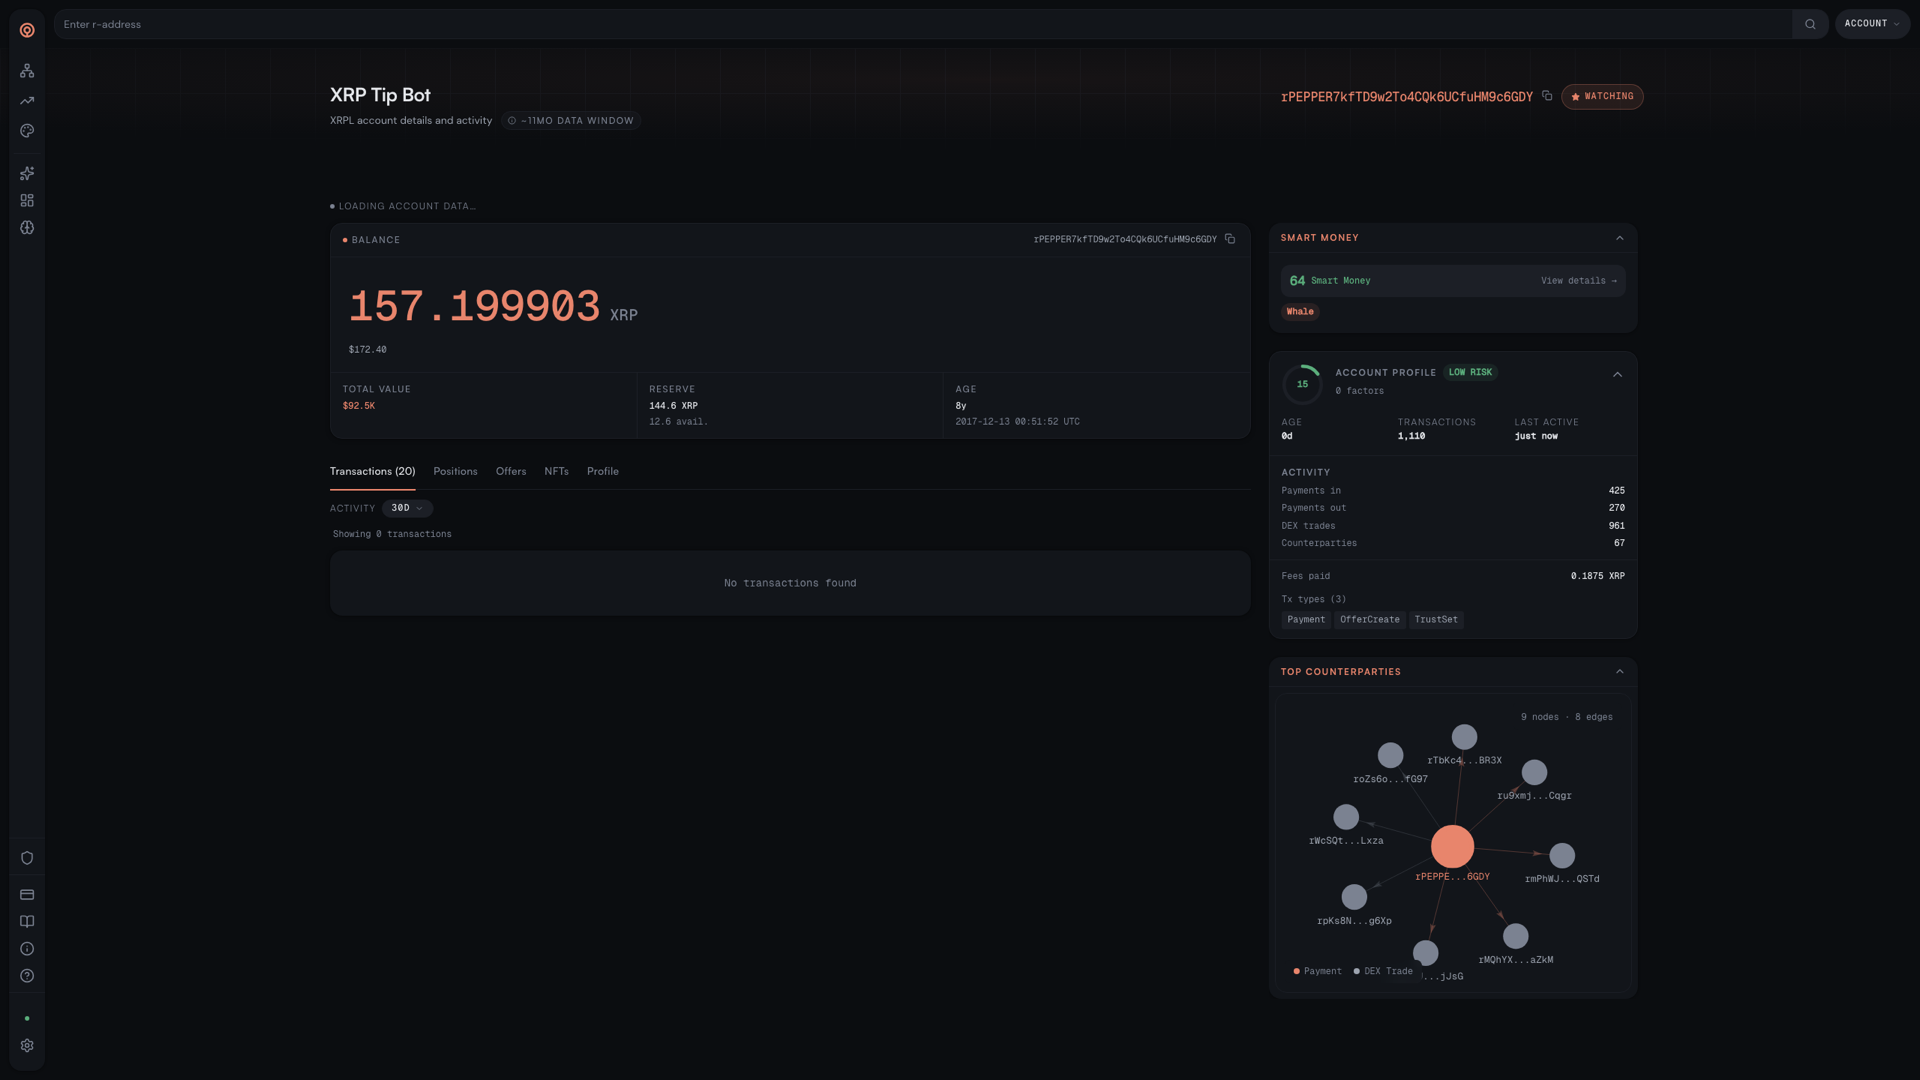Click the Counterparties row value 67

tap(1619, 543)
